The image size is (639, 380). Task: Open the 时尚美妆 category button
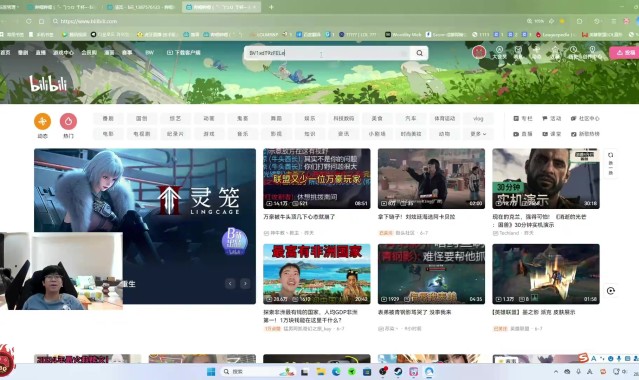411,134
